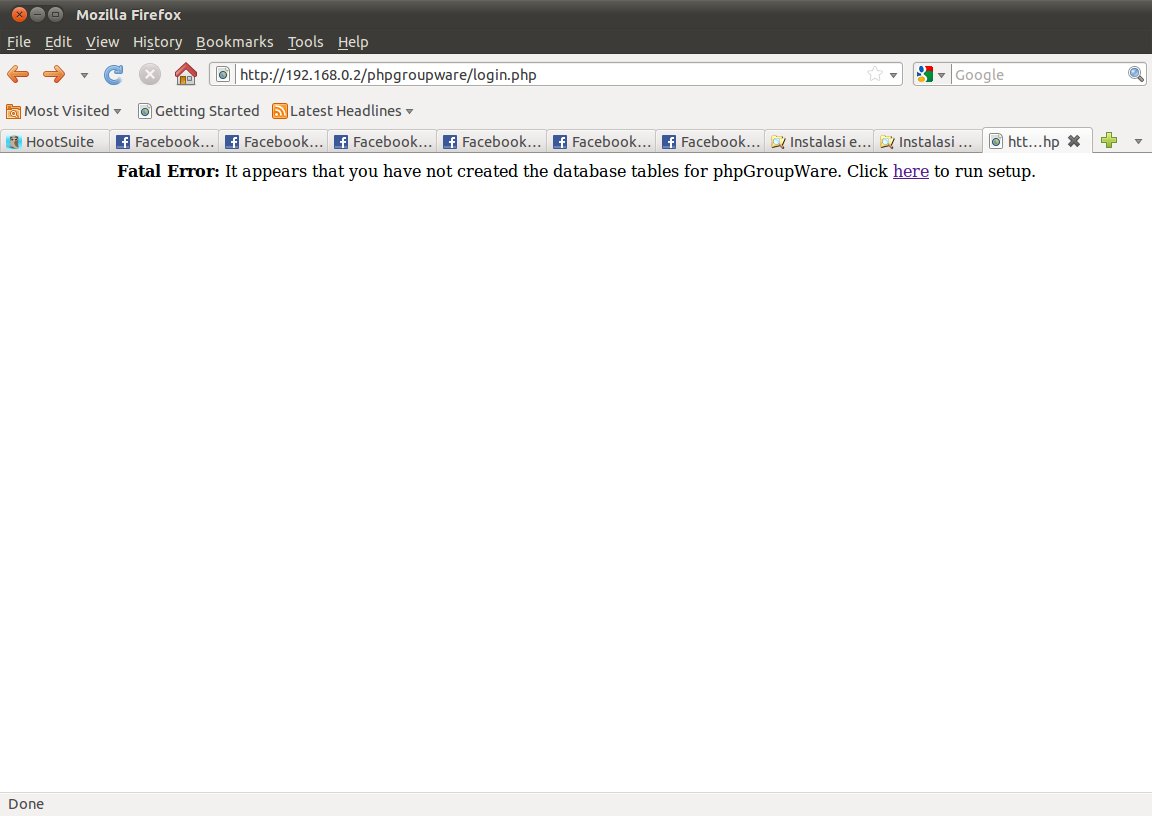Bookmark this page with the star icon
This screenshot has height=816, width=1152.
pos(874,74)
